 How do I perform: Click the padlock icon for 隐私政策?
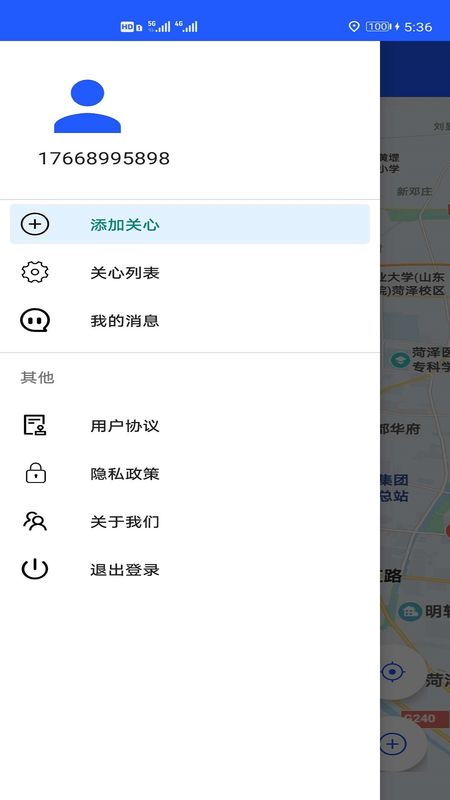[36, 473]
